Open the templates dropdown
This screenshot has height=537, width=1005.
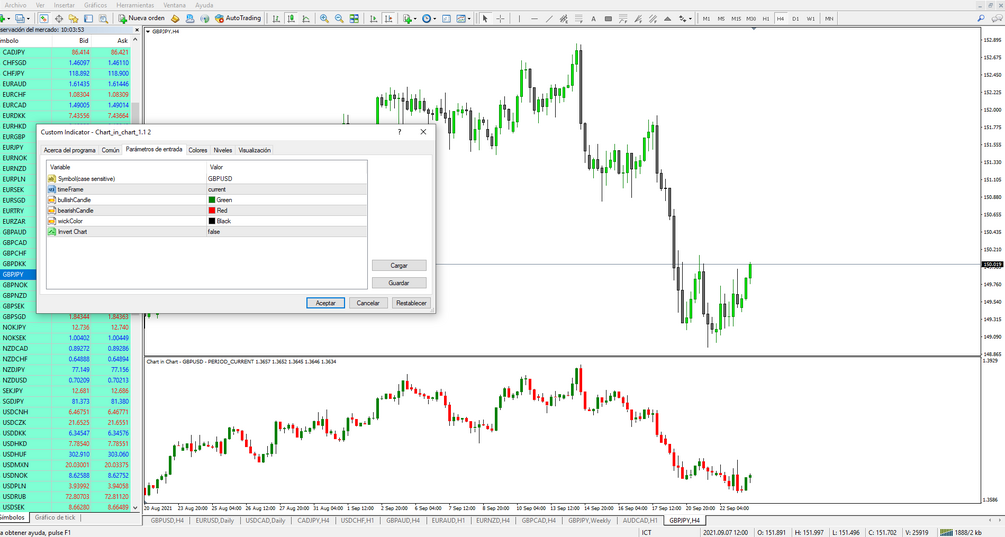[x=469, y=19]
